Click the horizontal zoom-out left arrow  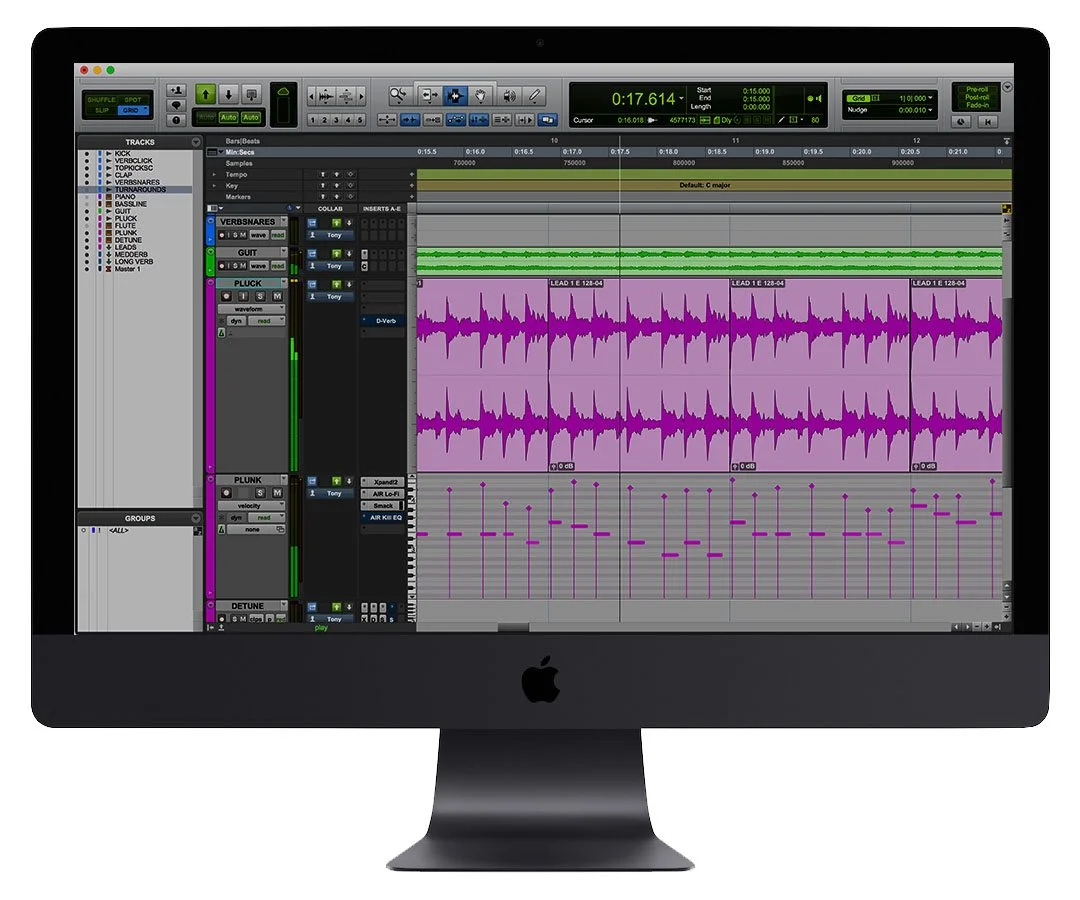(x=311, y=96)
